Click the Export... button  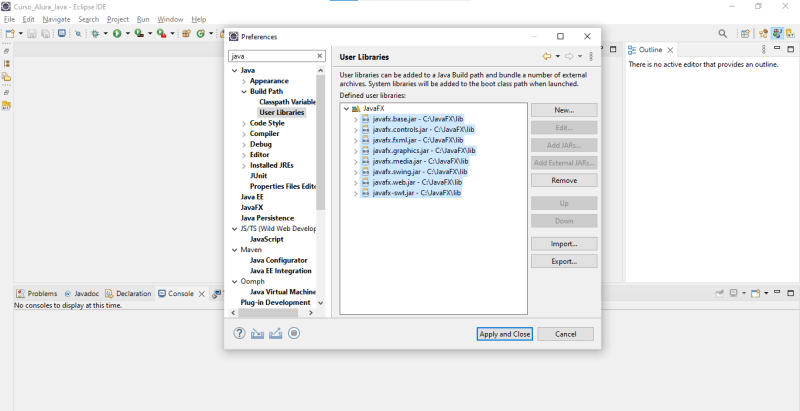[x=564, y=261]
